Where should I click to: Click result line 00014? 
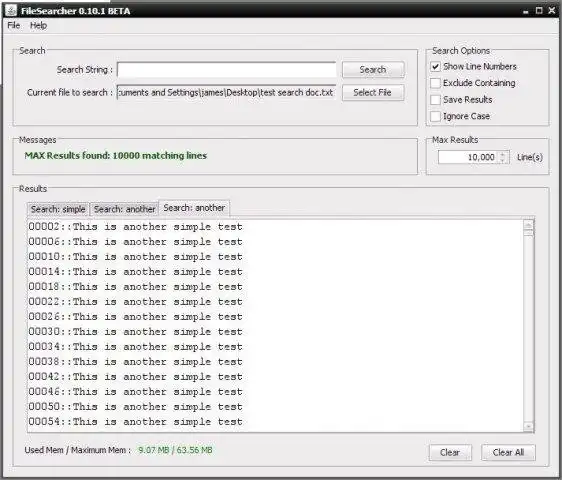point(135,272)
